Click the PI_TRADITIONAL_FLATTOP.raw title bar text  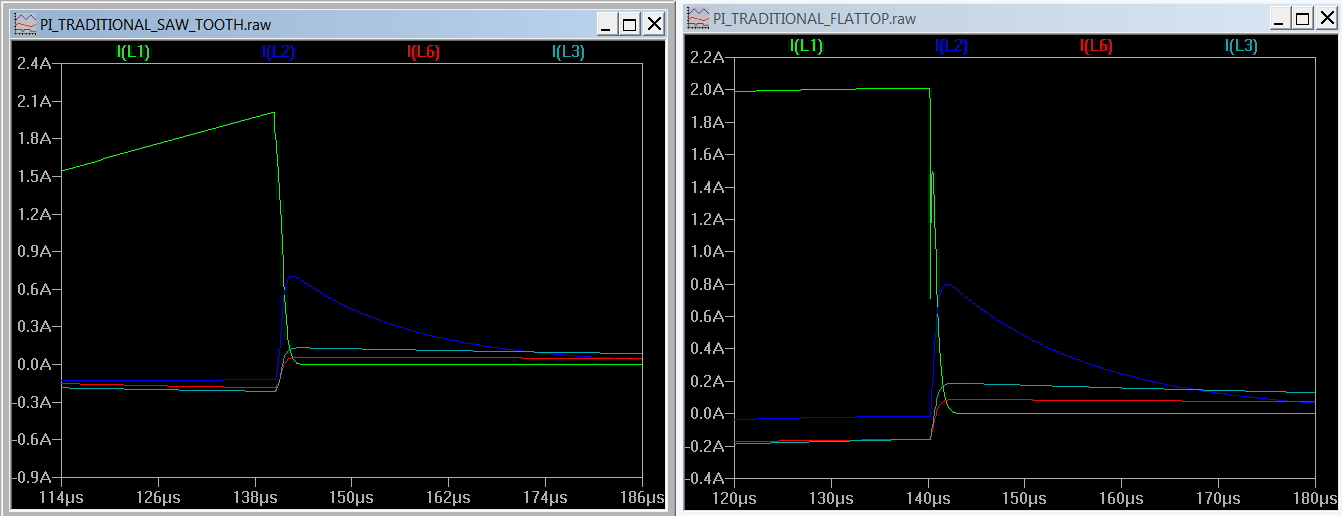[814, 19]
